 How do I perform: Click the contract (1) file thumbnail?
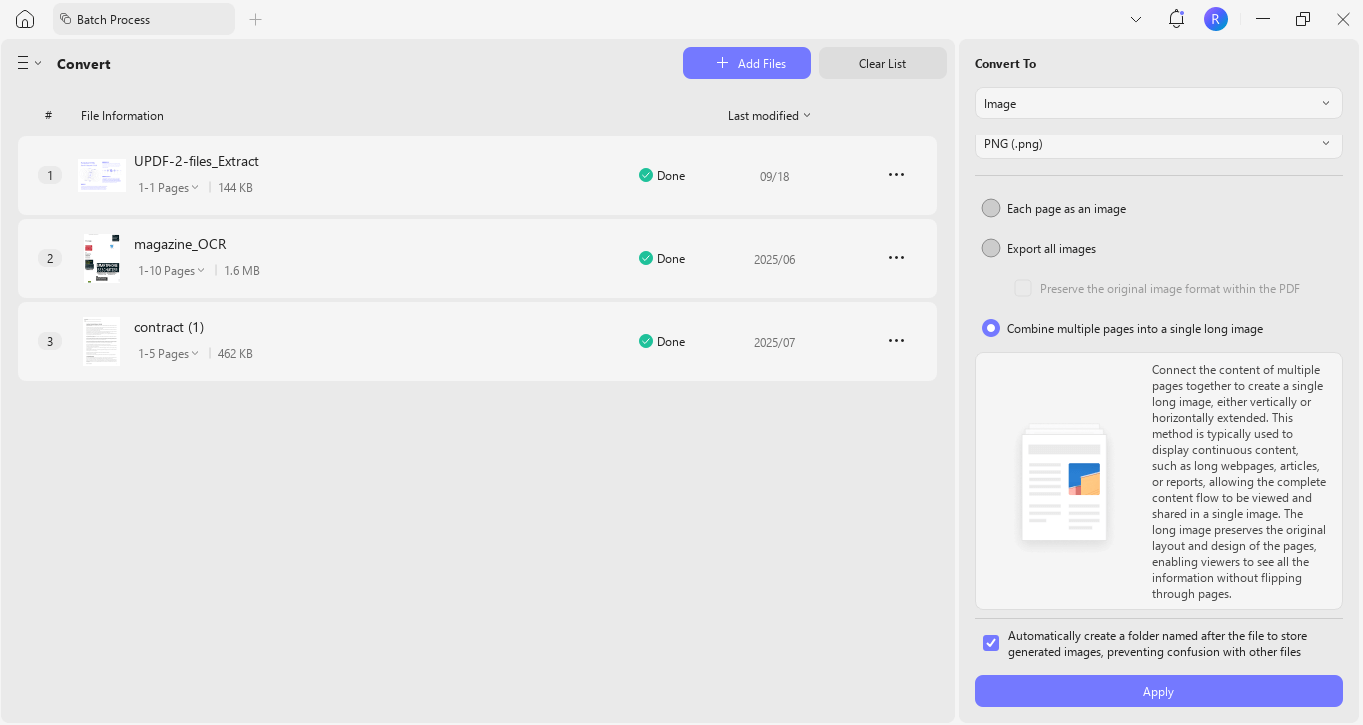(x=101, y=341)
